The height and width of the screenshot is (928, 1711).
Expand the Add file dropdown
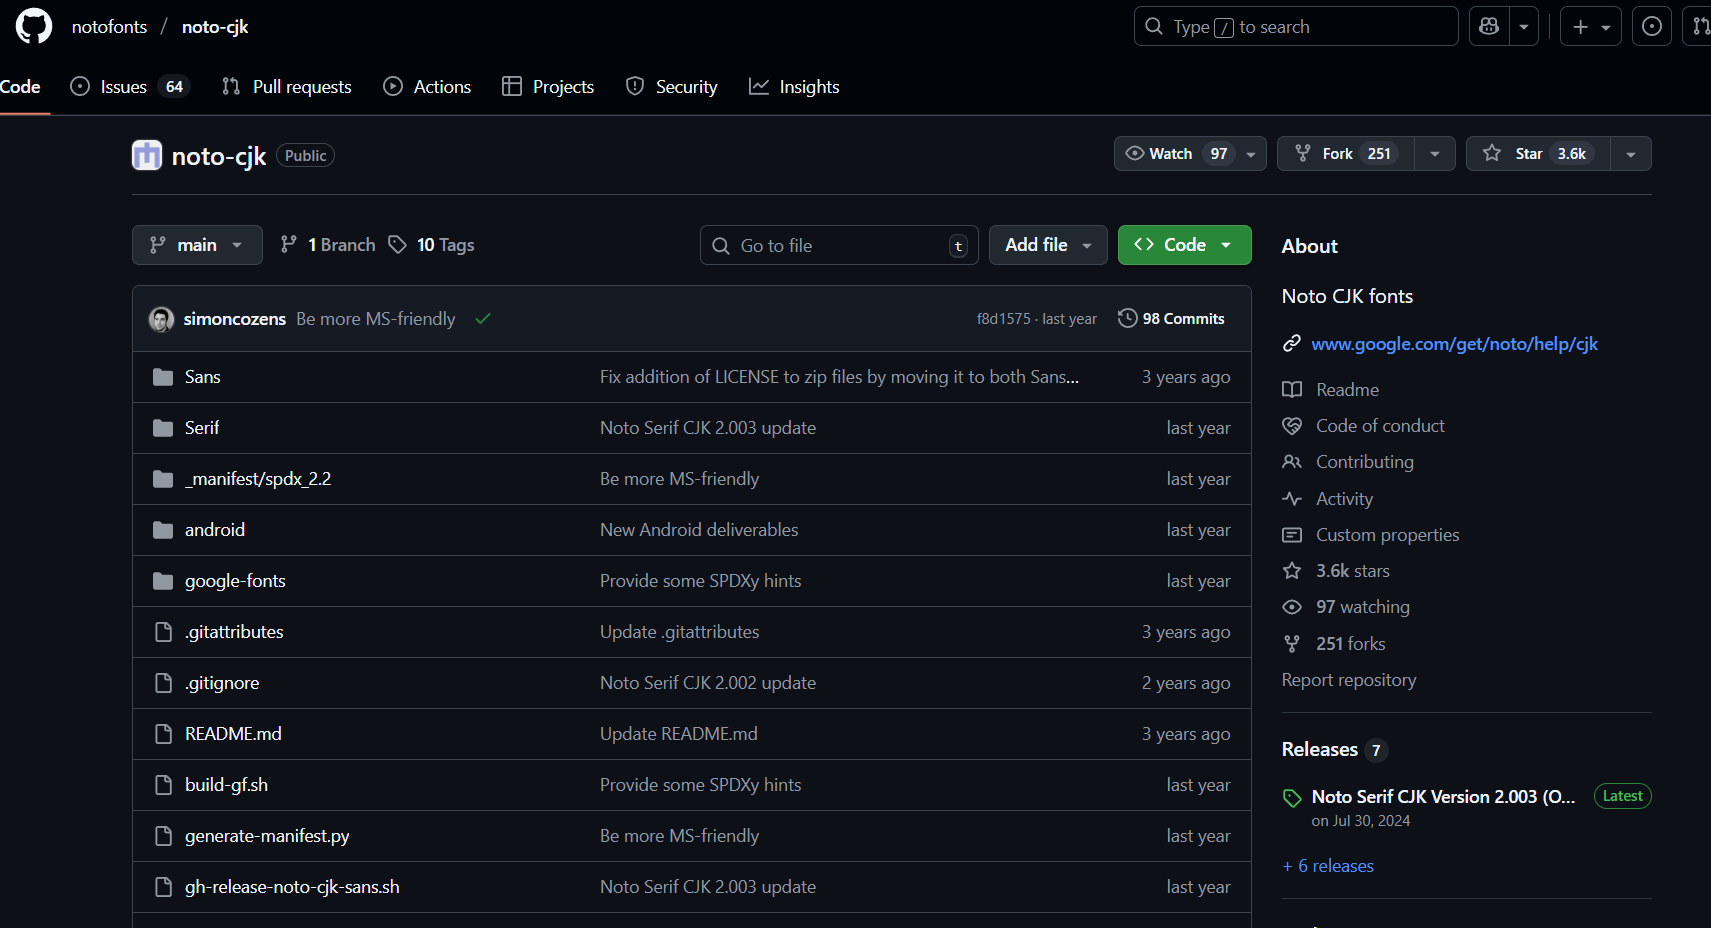click(x=1047, y=245)
